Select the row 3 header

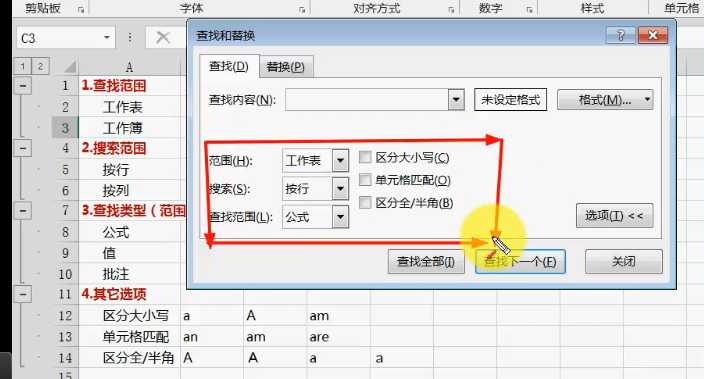pyautogui.click(x=66, y=128)
